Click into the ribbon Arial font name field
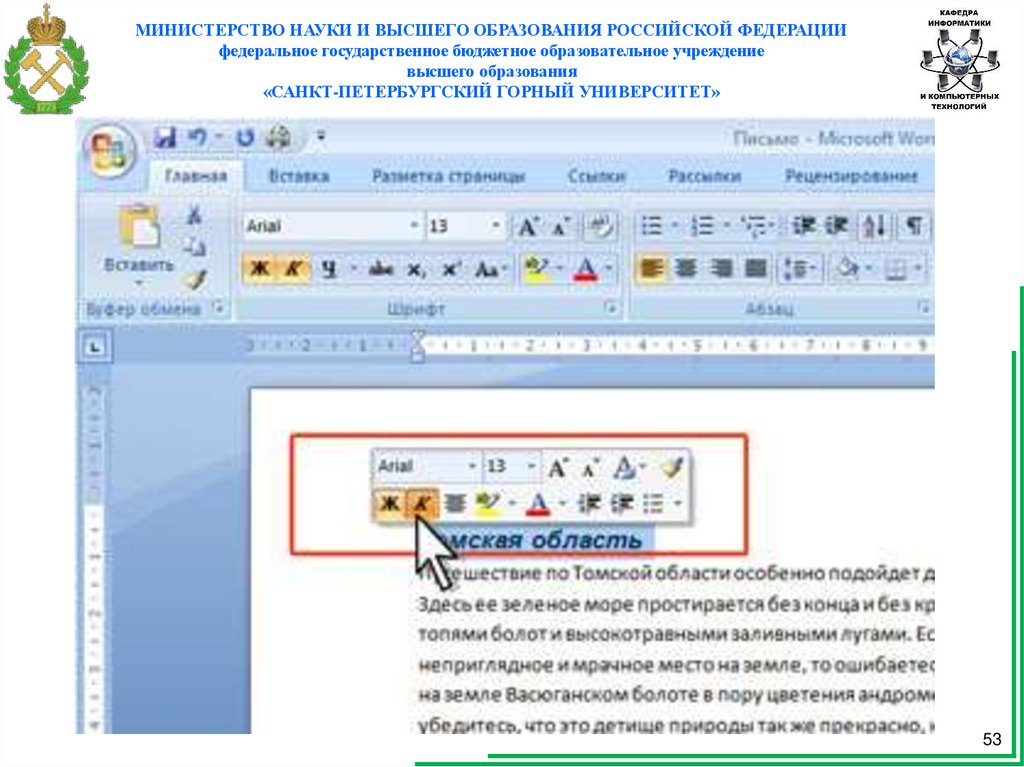 [325, 227]
